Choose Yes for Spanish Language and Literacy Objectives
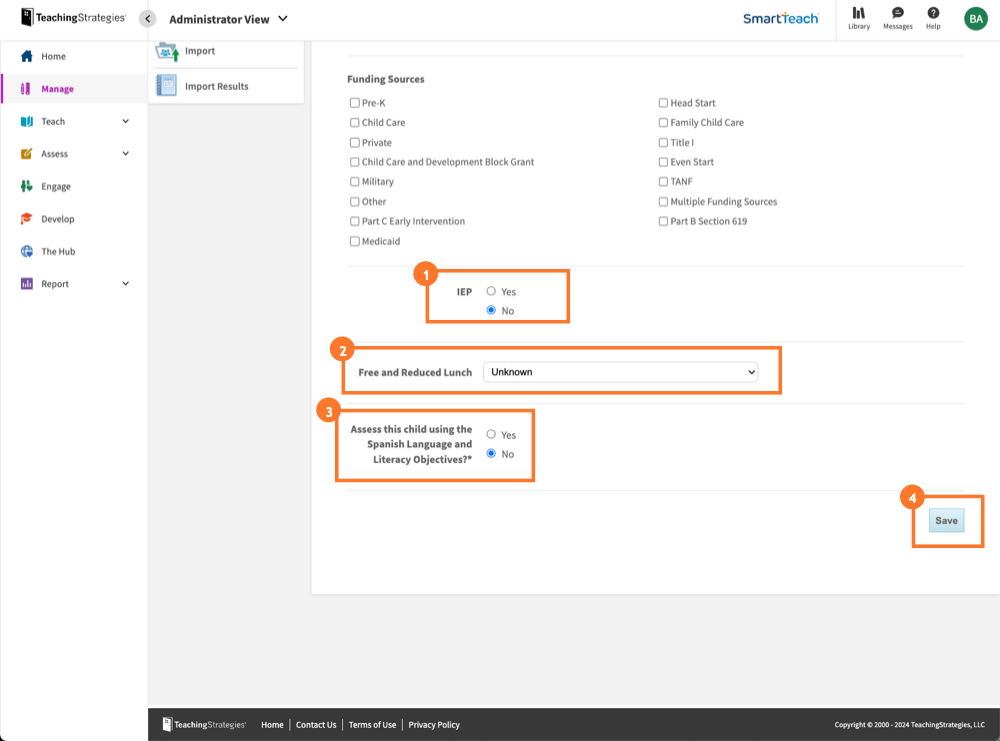1000x741 pixels. tap(489, 434)
